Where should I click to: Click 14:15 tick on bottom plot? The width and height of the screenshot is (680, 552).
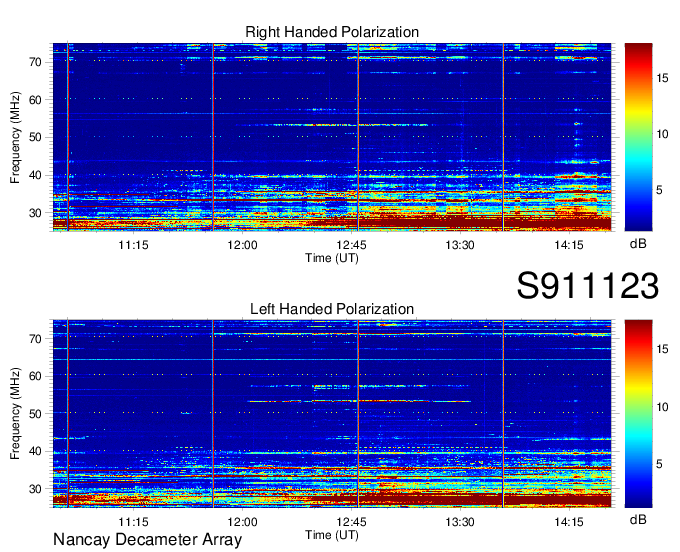[569, 522]
